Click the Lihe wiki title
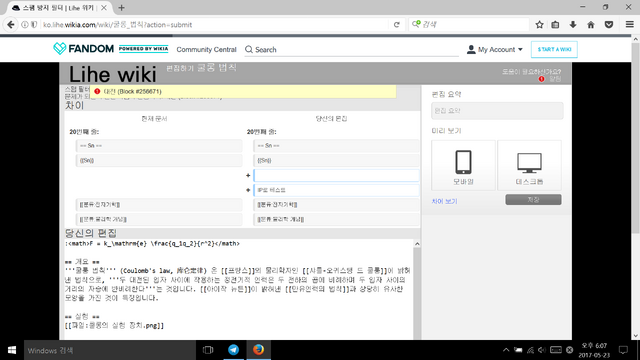 click(x=112, y=74)
